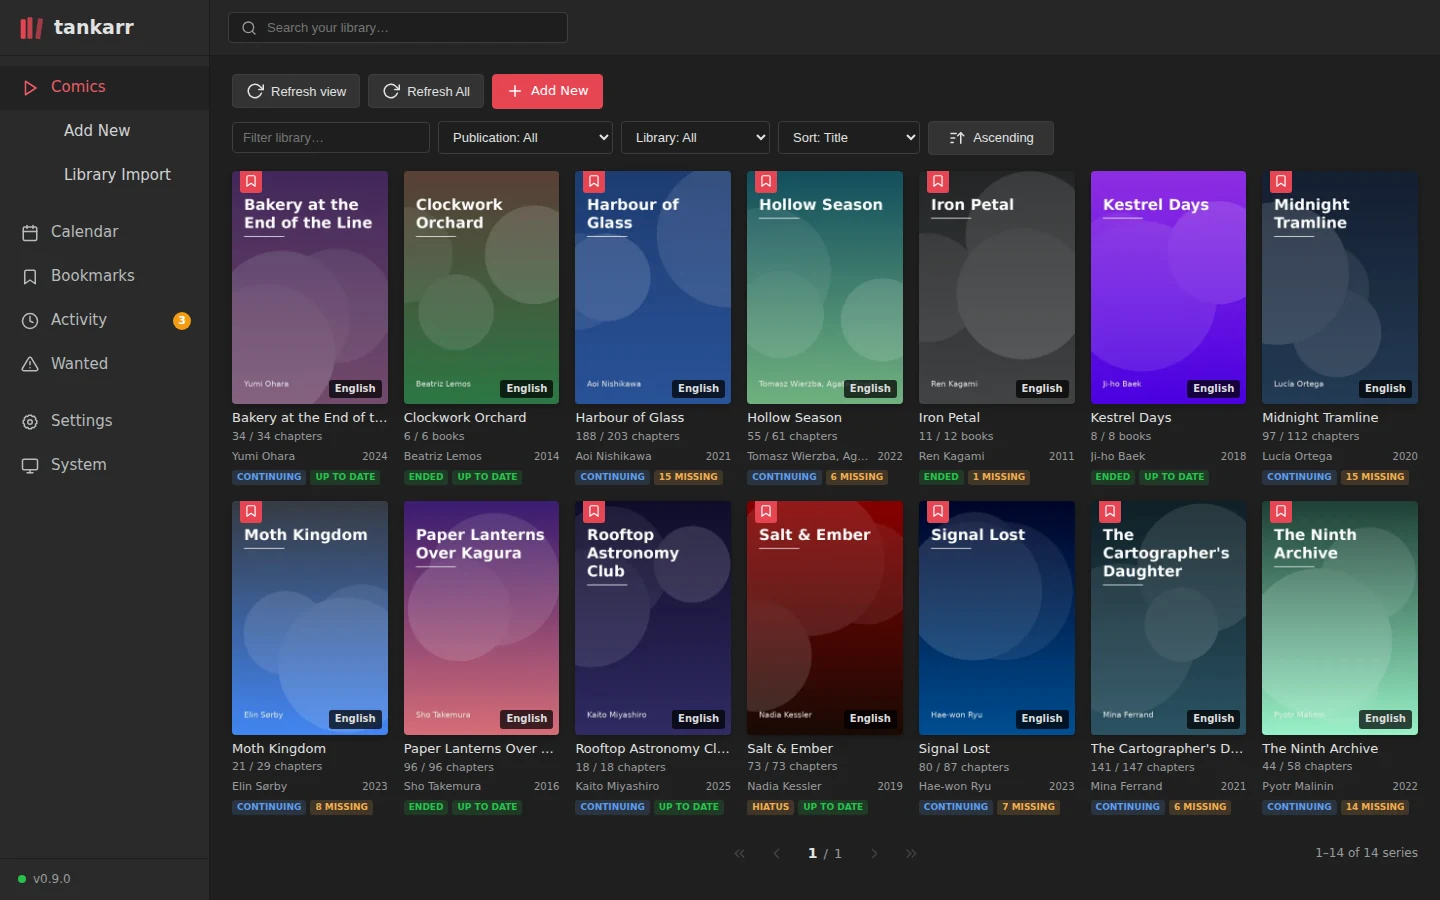This screenshot has height=900, width=1440.
Task: Toggle bookmark on Iron Petal cover
Action: 938,181
